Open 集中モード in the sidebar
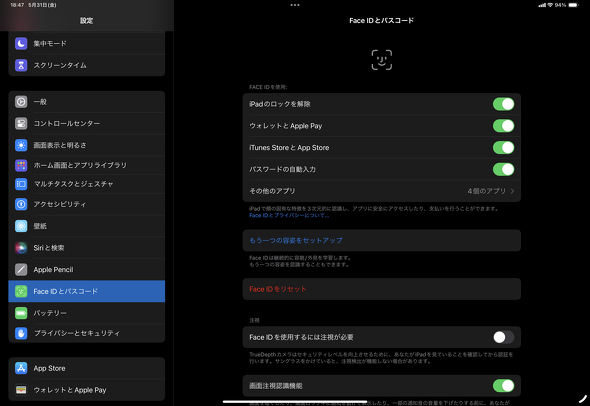 [x=87, y=44]
